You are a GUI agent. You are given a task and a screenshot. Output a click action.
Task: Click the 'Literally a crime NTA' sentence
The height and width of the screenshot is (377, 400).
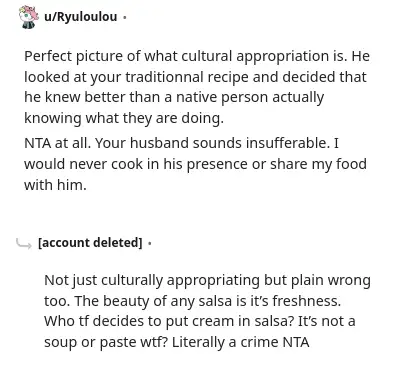241,342
